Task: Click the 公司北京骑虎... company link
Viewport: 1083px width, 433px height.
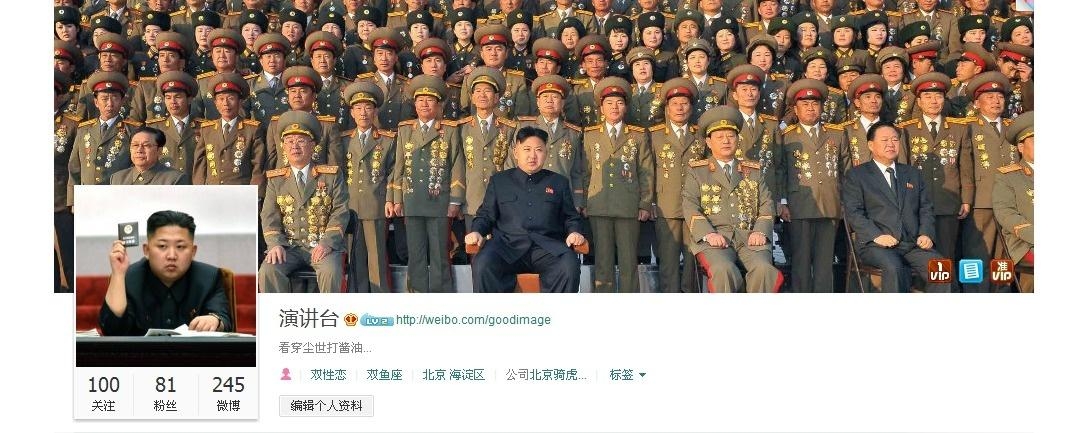Action: click(x=546, y=375)
